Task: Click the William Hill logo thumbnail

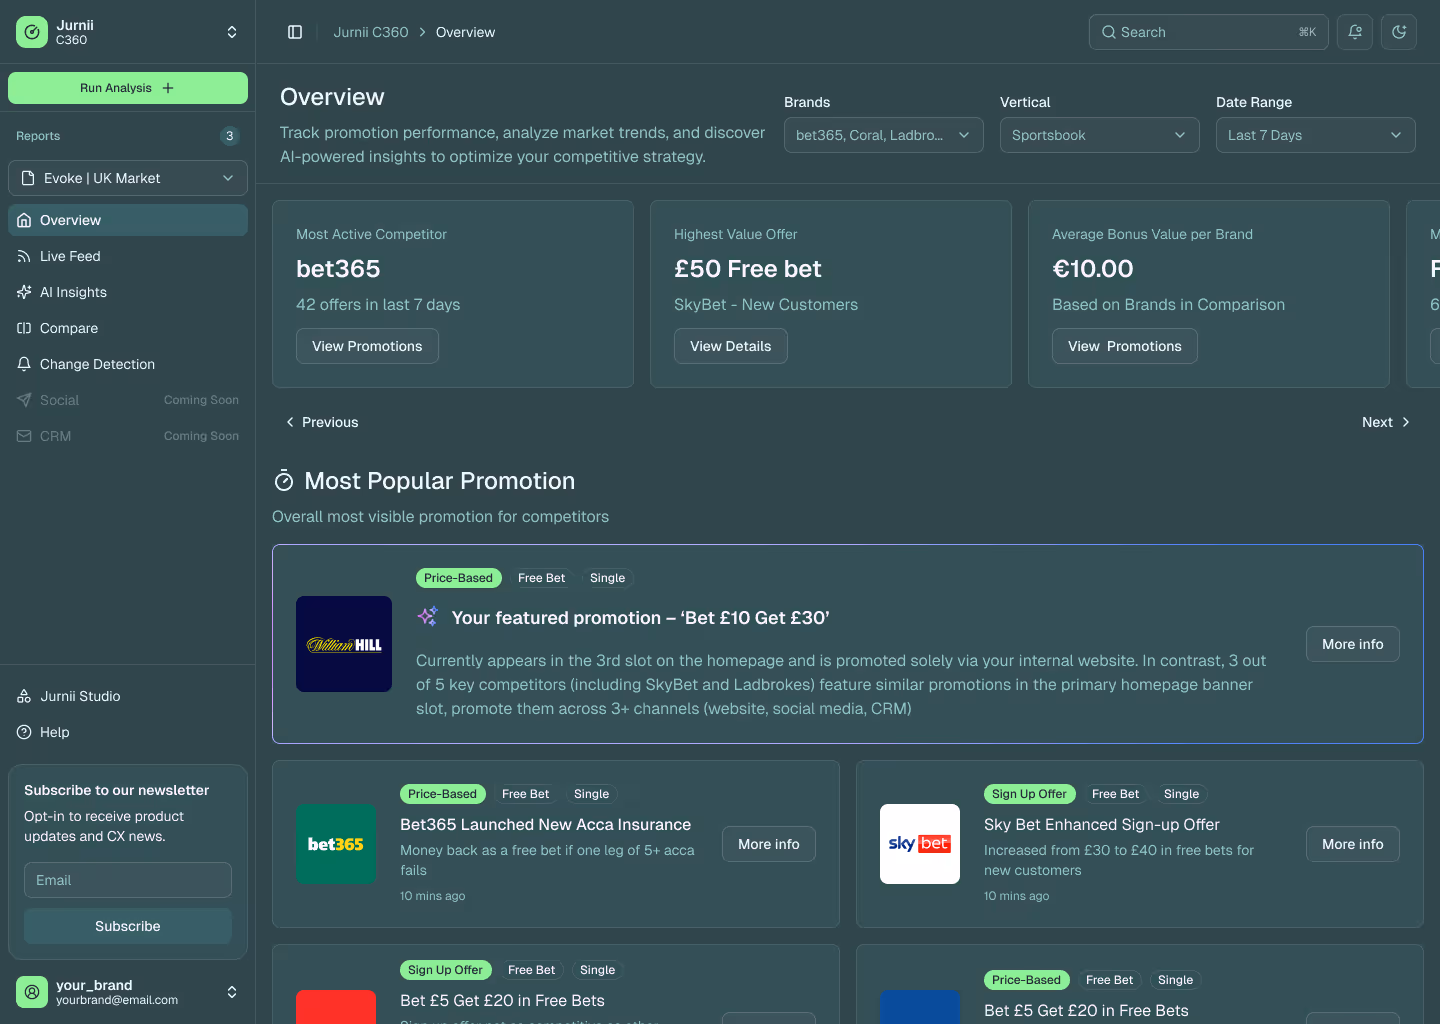Action: pyautogui.click(x=344, y=644)
